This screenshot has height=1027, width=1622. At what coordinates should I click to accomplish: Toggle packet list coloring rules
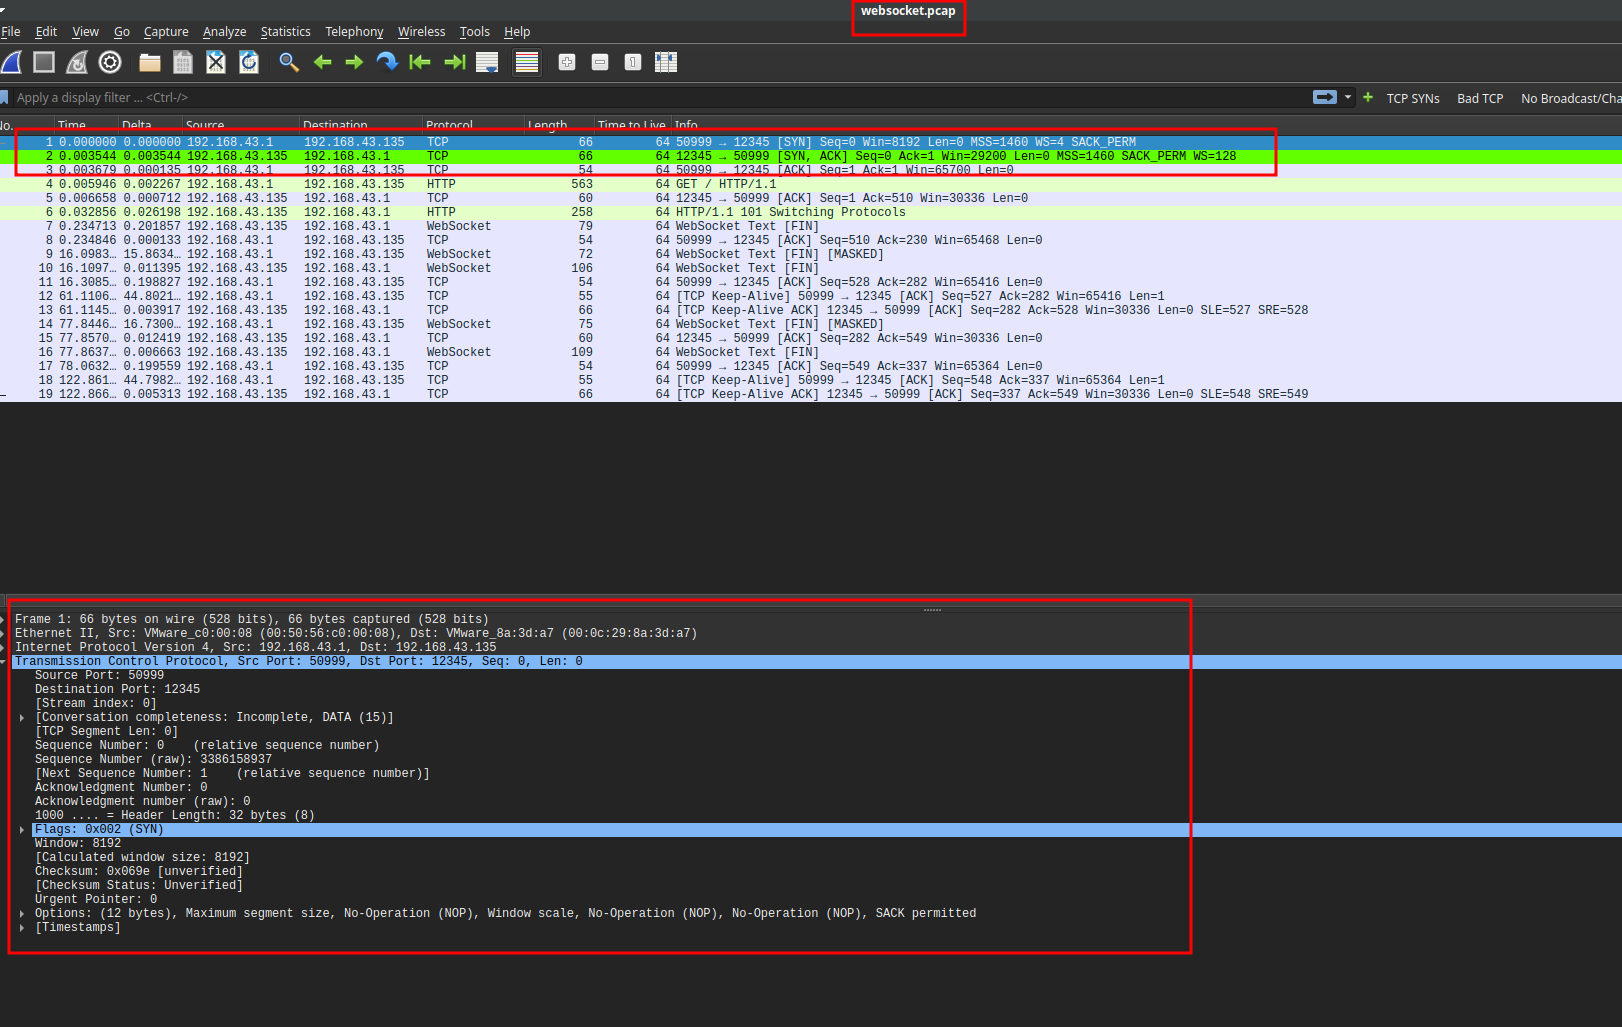[x=527, y=62]
